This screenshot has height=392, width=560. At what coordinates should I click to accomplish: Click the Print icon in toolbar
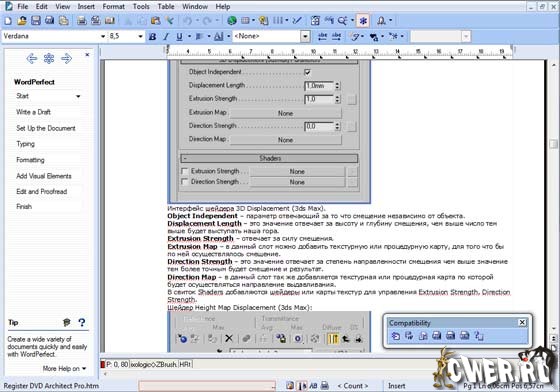50,21
